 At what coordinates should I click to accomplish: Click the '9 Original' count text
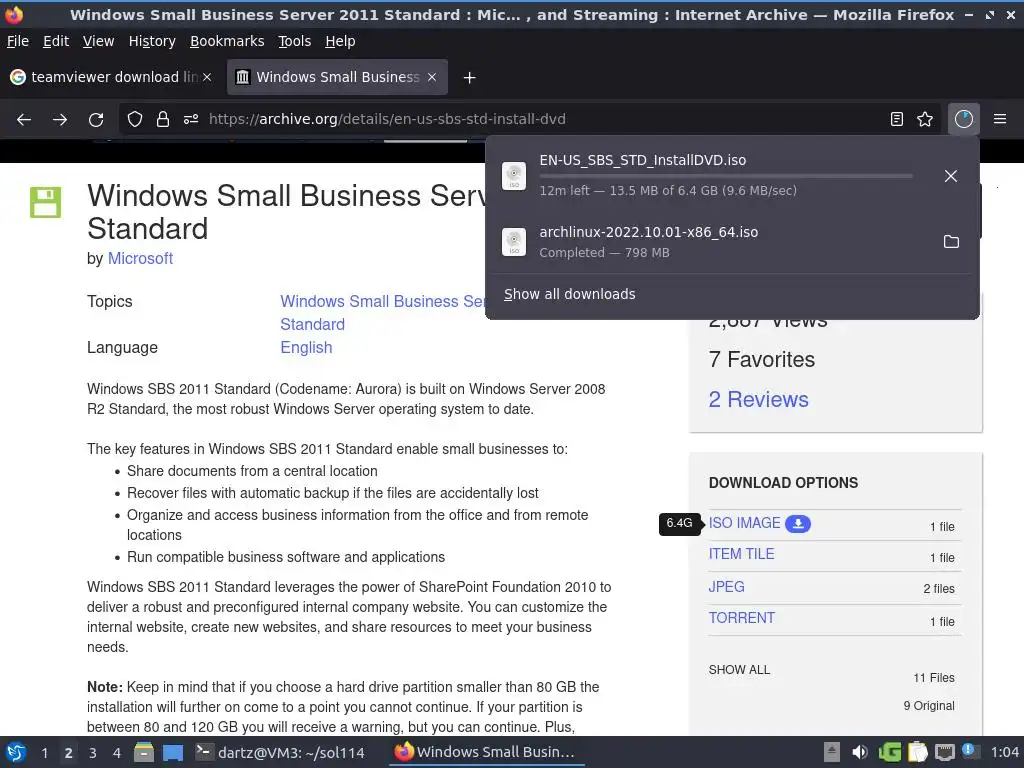tap(929, 706)
